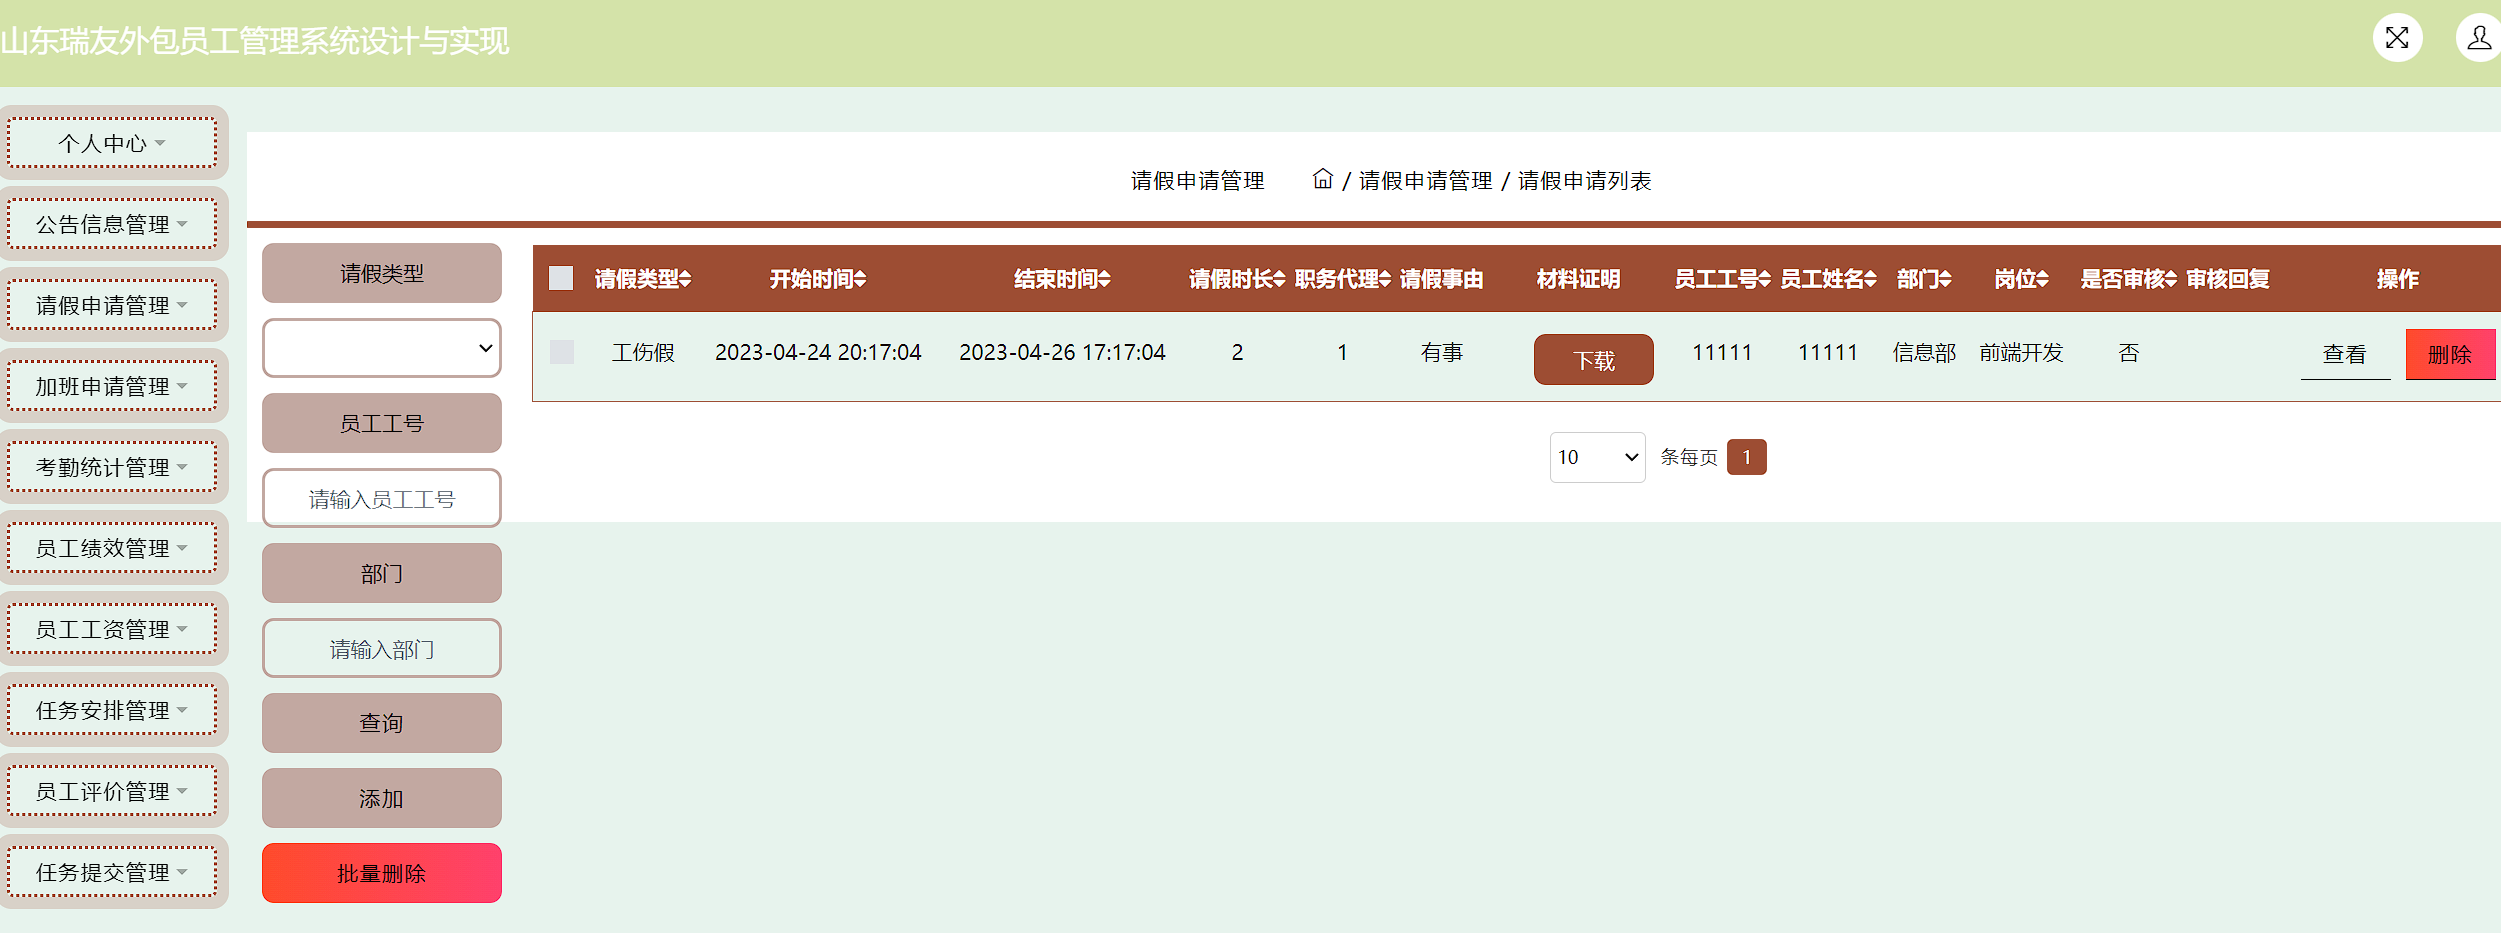Check the 工伤假 row checkbox

pos(562,352)
